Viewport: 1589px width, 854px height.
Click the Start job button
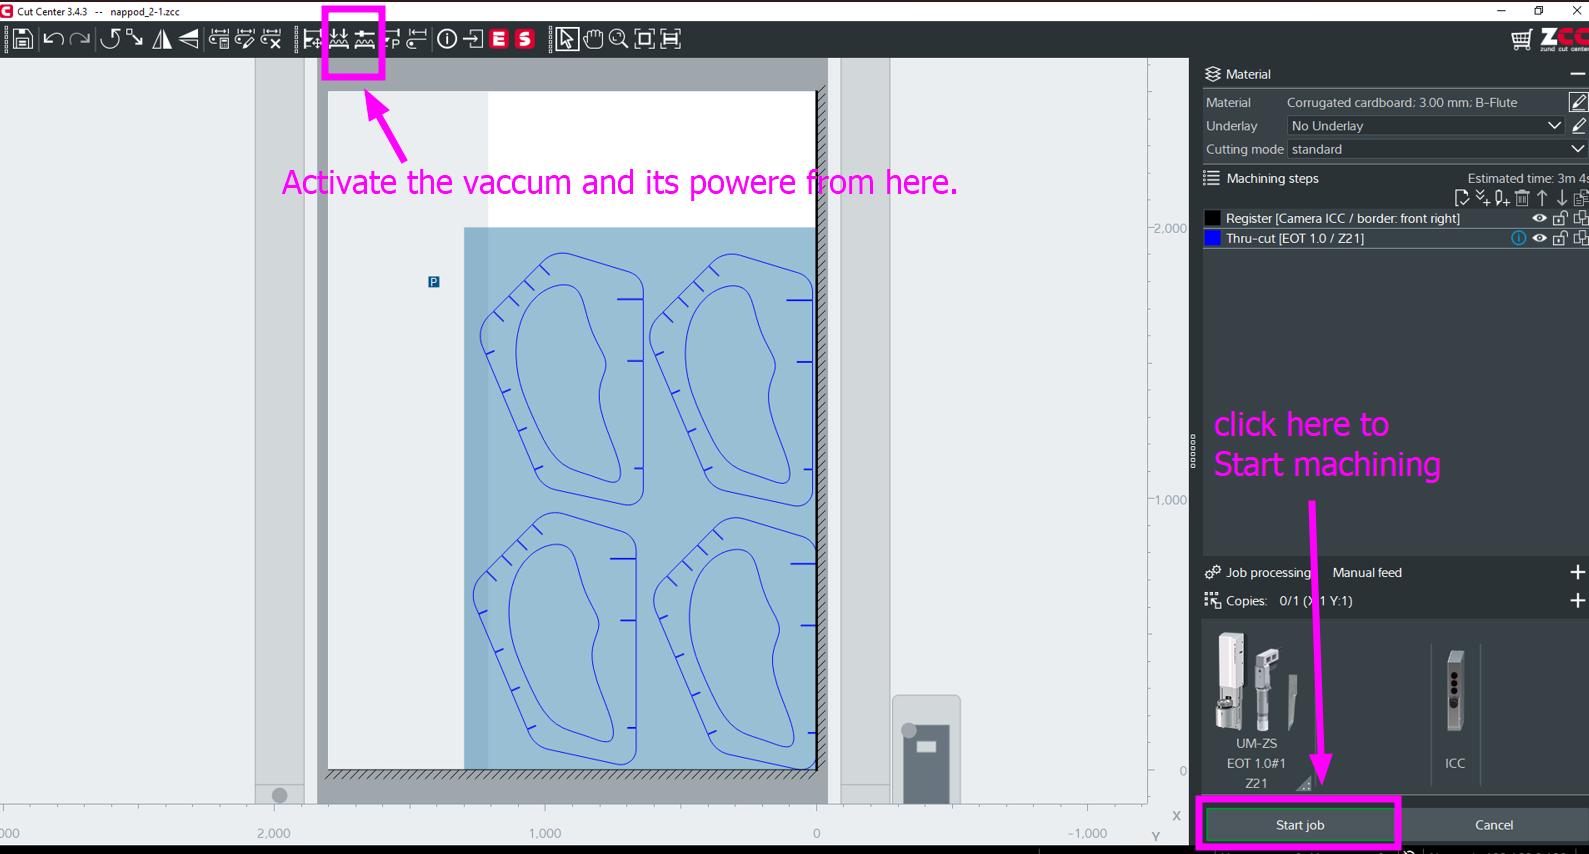point(1299,825)
